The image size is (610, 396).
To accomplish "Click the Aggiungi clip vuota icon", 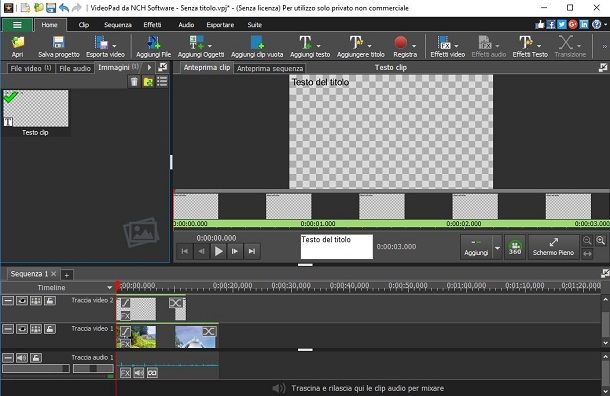I will 257,42.
